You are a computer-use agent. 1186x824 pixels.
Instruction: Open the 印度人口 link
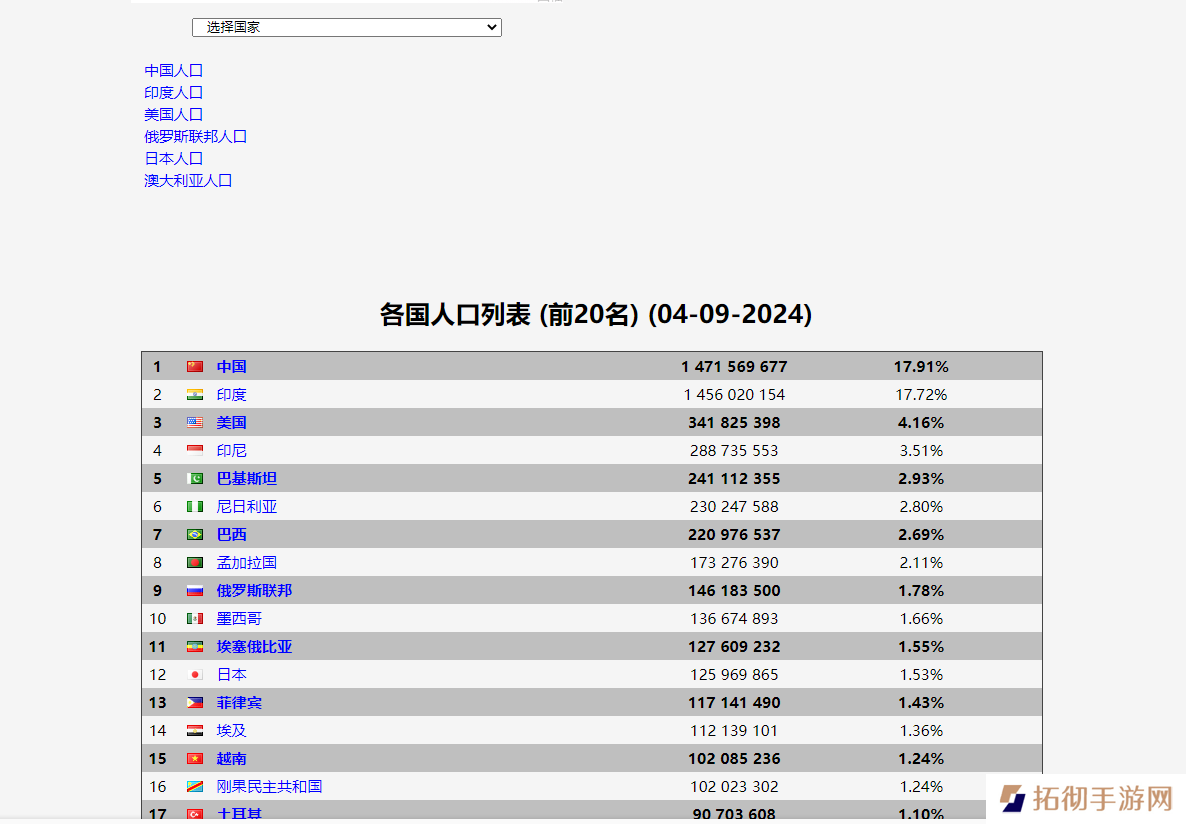point(174,93)
